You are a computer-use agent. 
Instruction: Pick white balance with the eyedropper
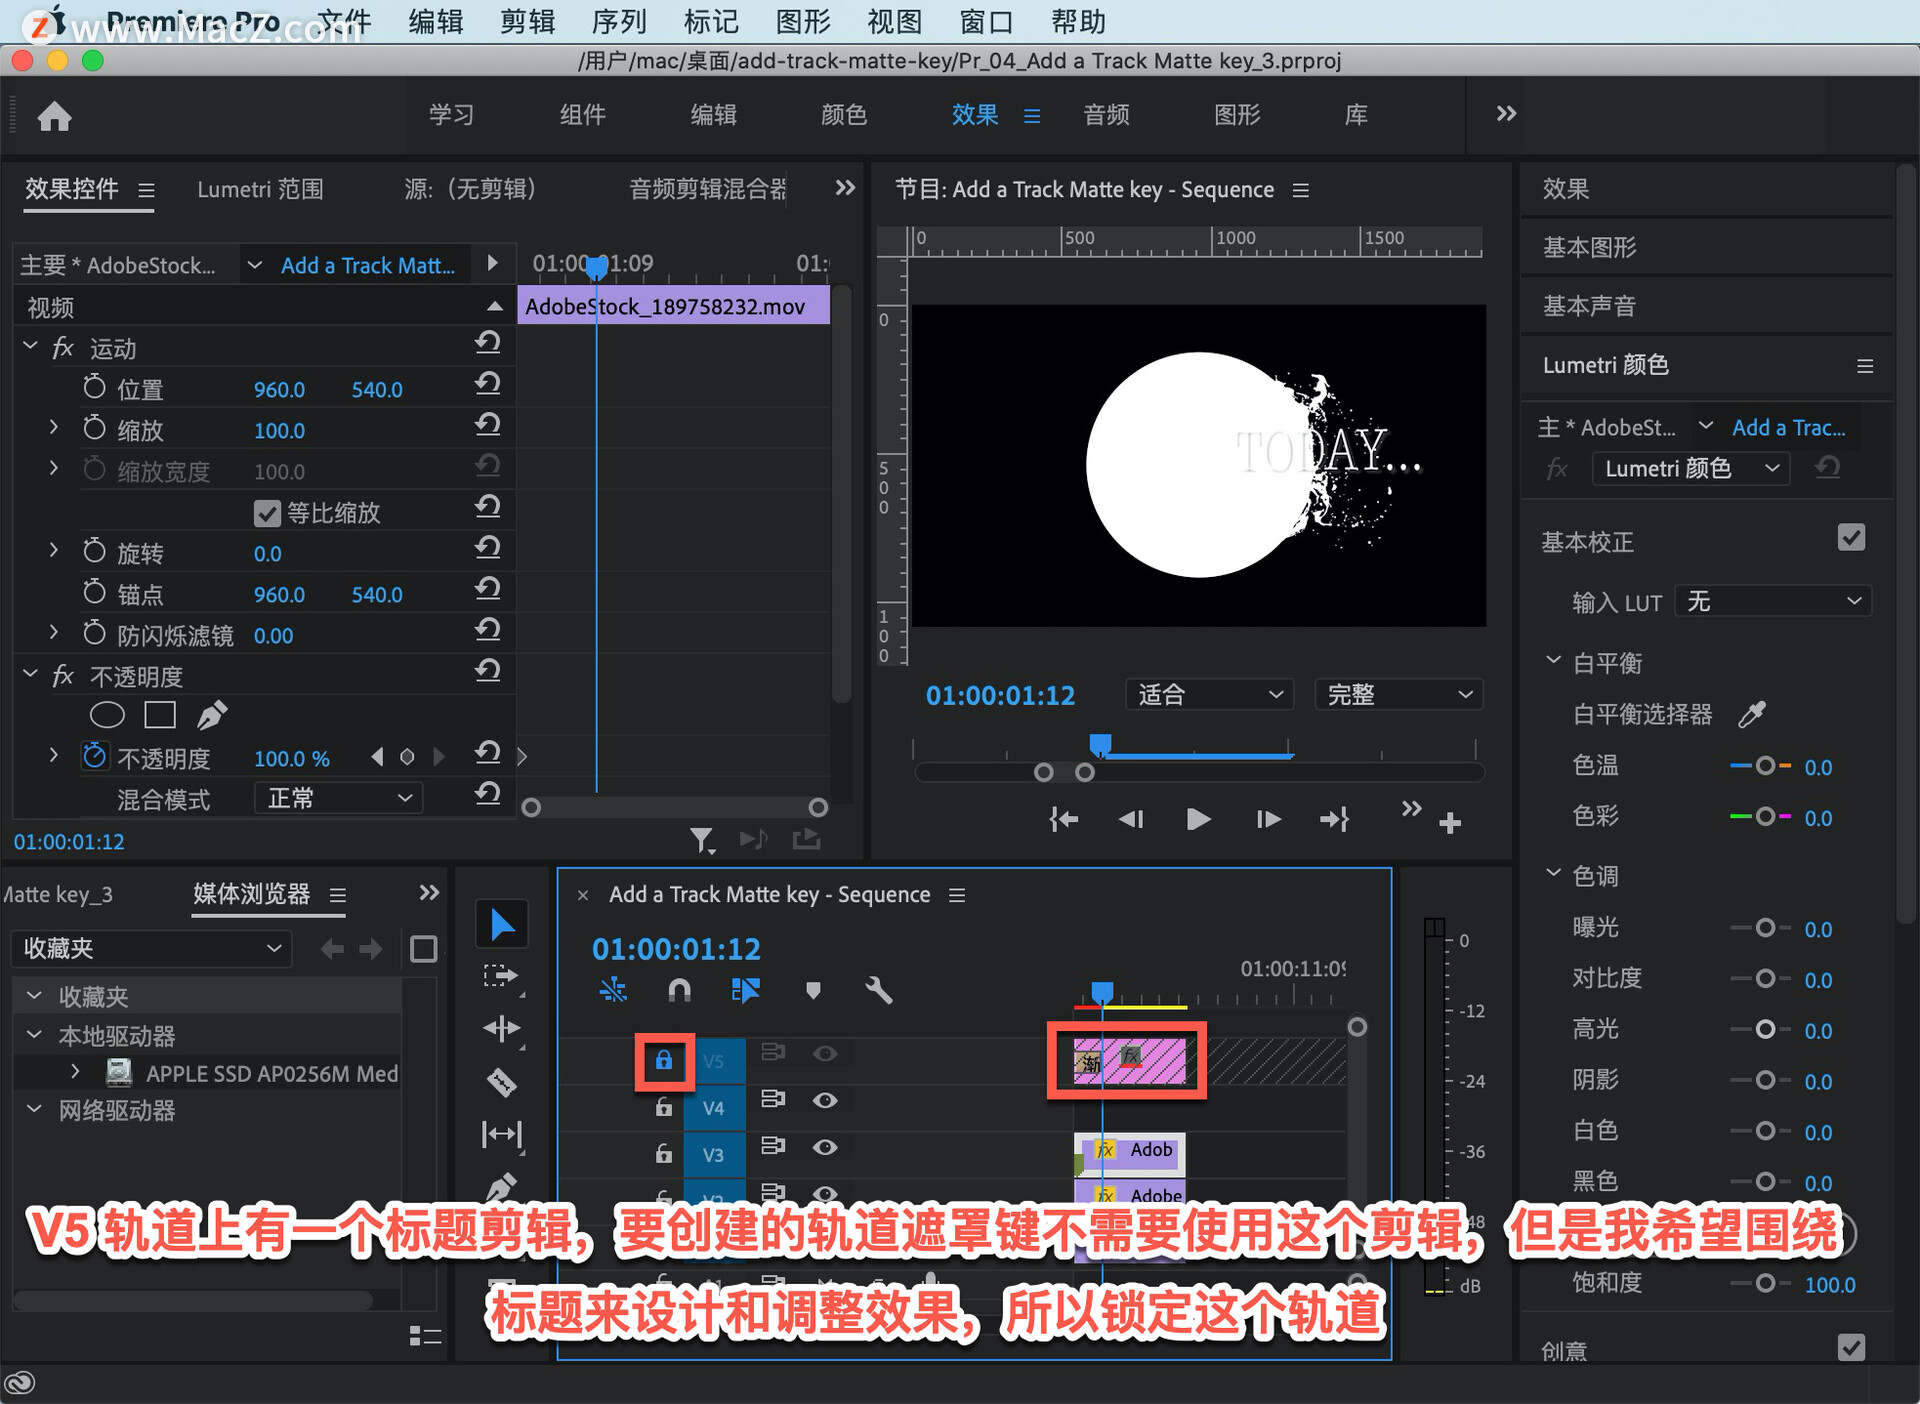click(x=1752, y=714)
